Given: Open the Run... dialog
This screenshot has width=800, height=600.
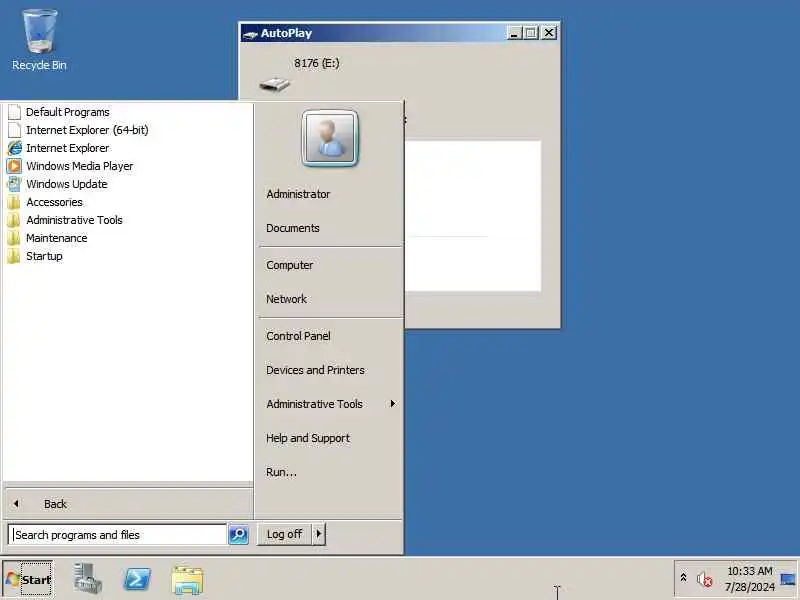Looking at the screenshot, I should pos(281,472).
